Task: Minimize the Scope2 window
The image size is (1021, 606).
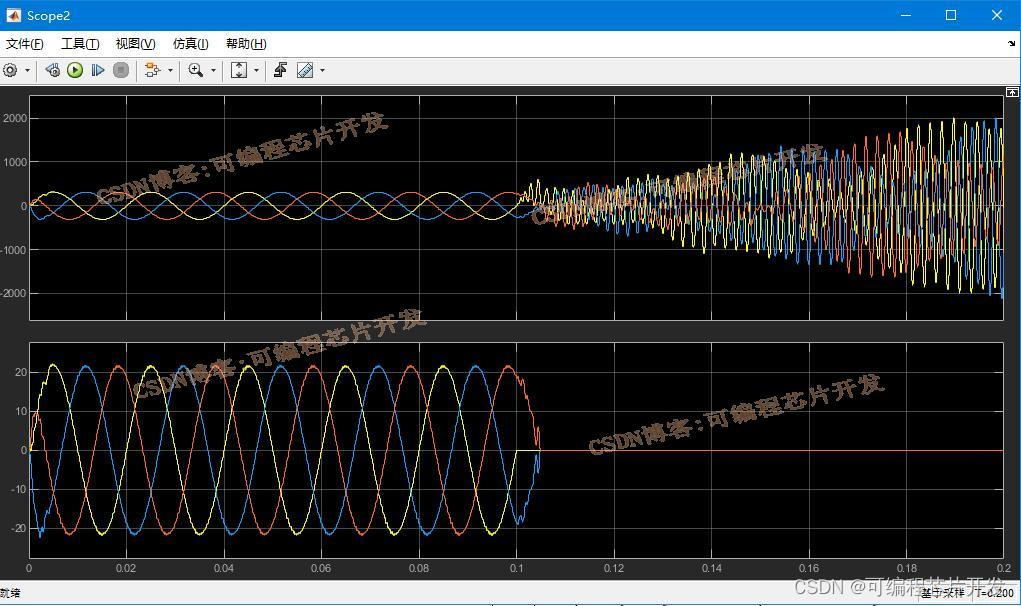Action: [x=906, y=15]
